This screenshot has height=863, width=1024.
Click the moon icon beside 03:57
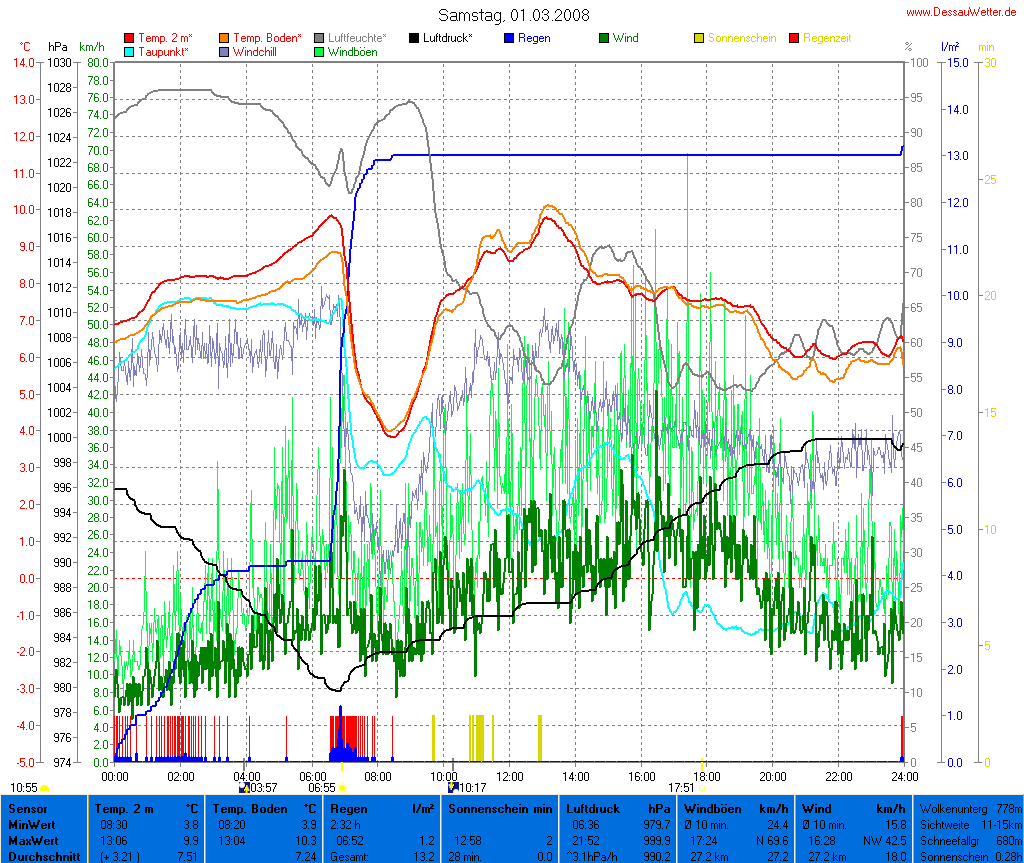(243, 788)
